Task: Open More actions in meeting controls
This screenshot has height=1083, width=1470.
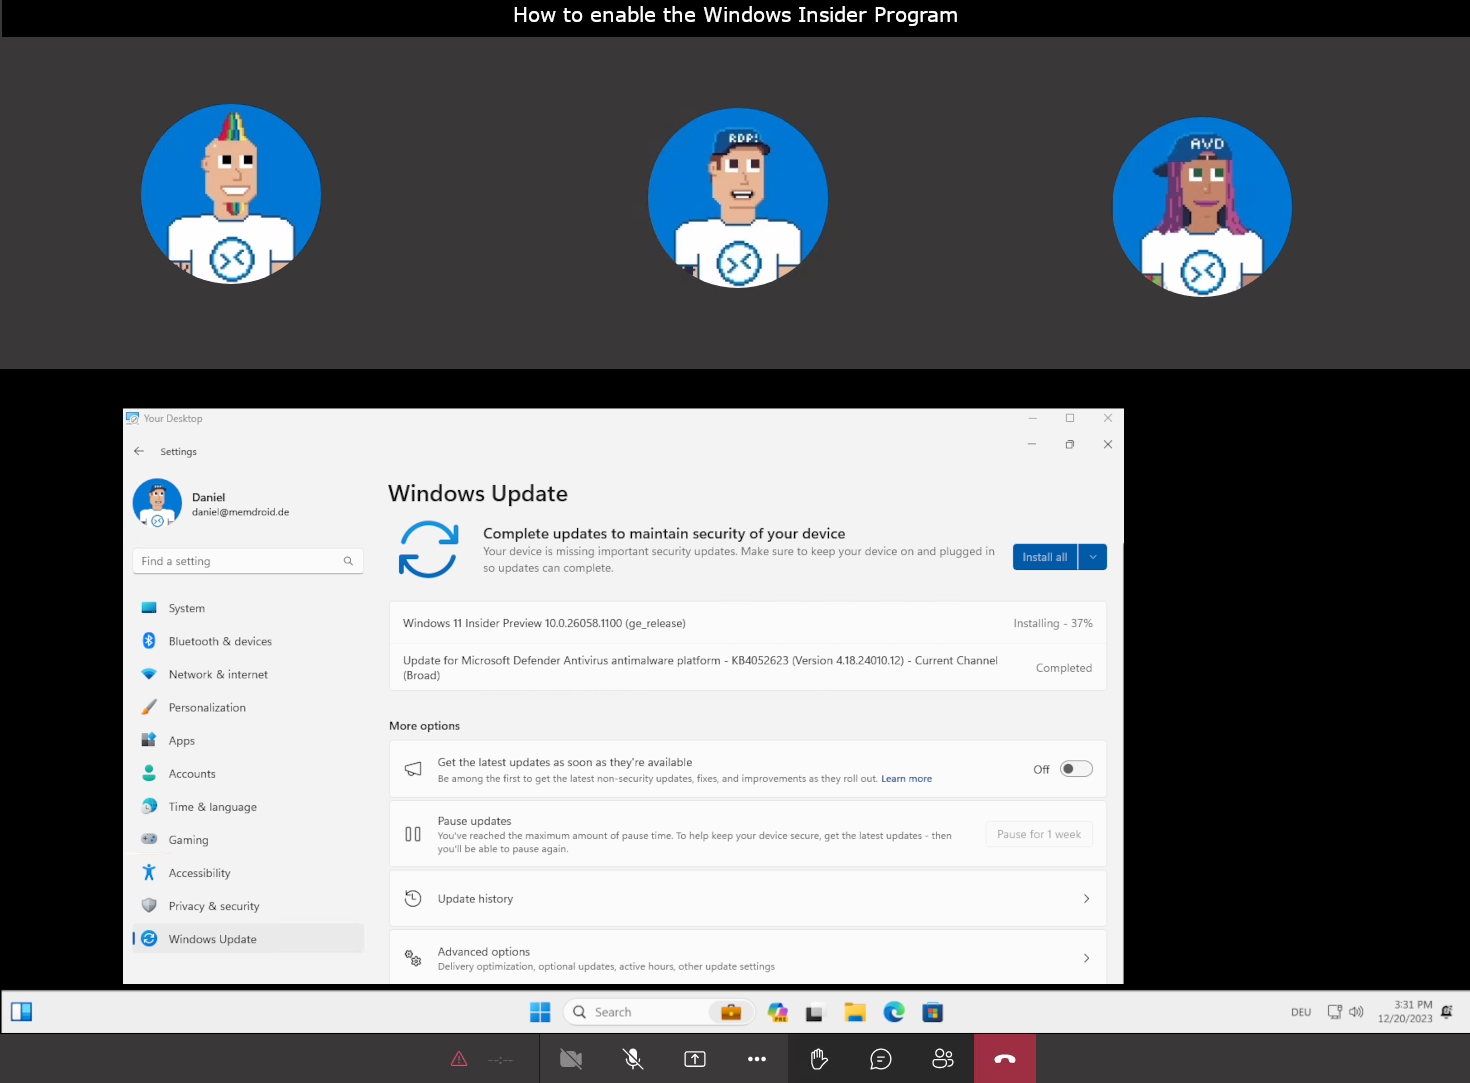Action: tap(757, 1058)
